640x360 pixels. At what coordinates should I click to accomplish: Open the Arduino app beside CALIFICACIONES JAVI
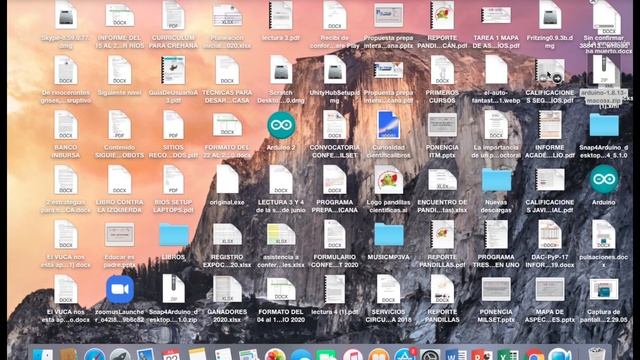(604, 180)
